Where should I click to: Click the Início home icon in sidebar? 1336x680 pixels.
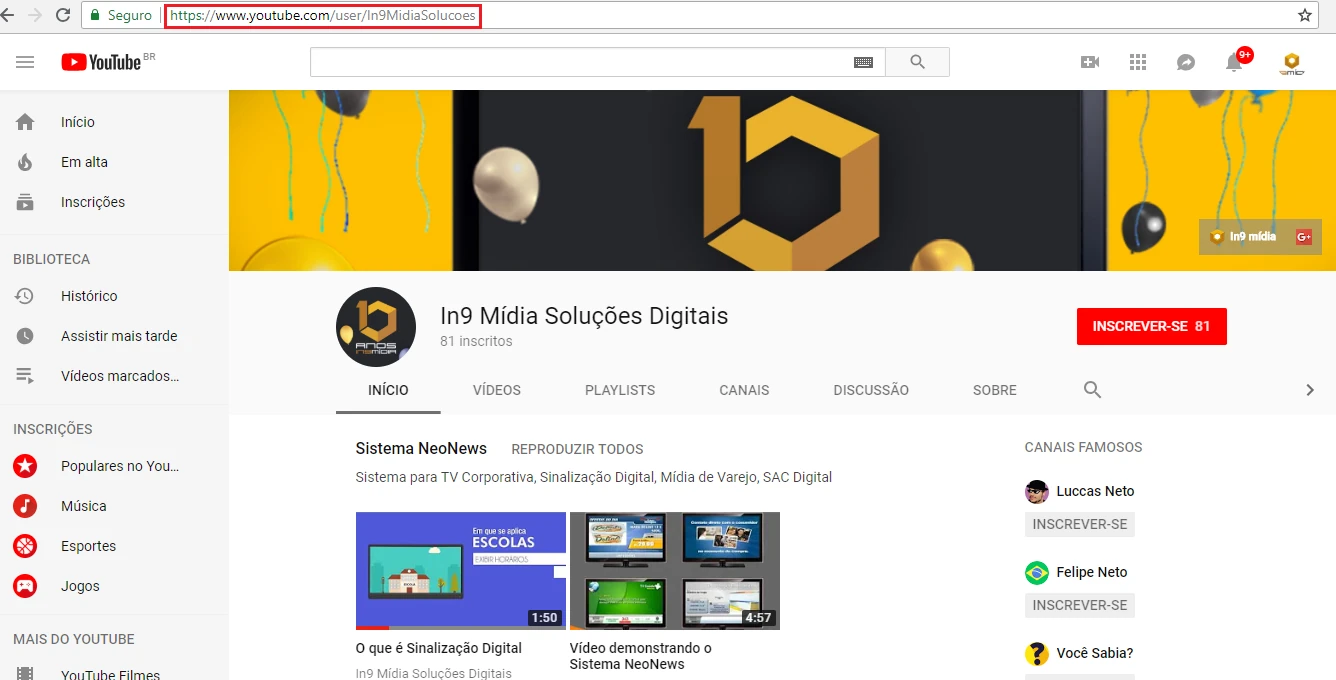[25, 122]
